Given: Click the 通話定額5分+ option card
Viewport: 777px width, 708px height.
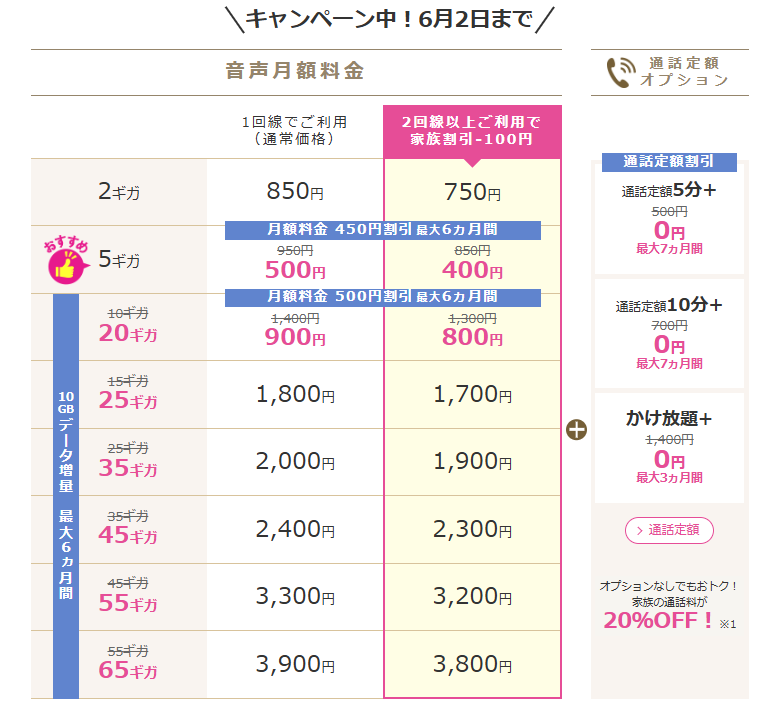Looking at the screenshot, I should (669, 215).
